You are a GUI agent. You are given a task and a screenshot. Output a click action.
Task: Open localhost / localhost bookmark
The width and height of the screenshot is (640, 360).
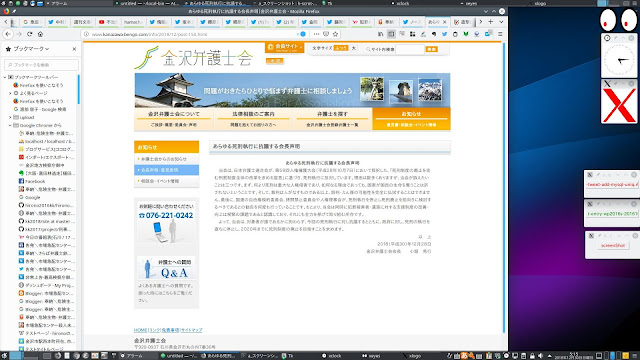pos(47,141)
